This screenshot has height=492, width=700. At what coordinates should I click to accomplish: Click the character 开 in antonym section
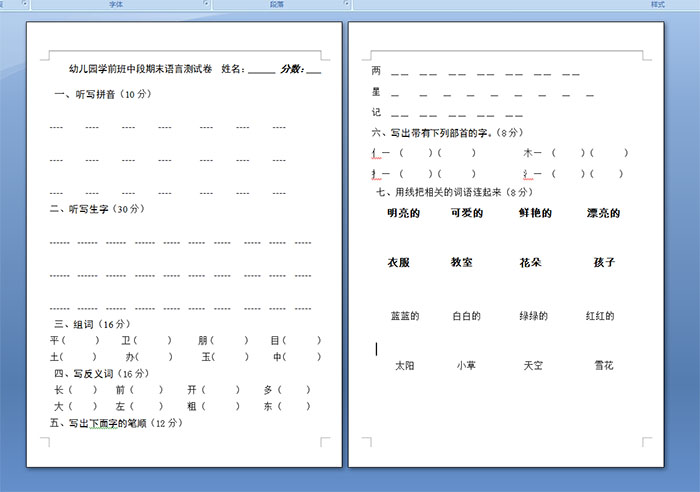[x=192, y=390]
